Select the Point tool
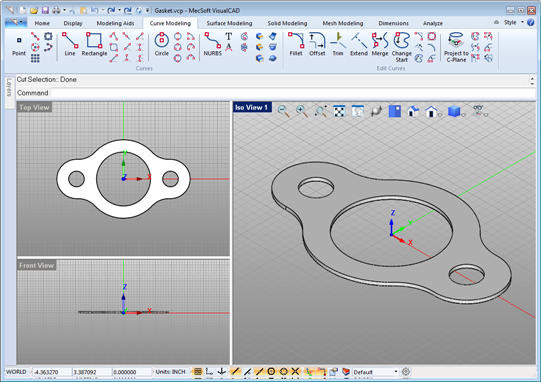The width and height of the screenshot is (541, 382). (19, 45)
